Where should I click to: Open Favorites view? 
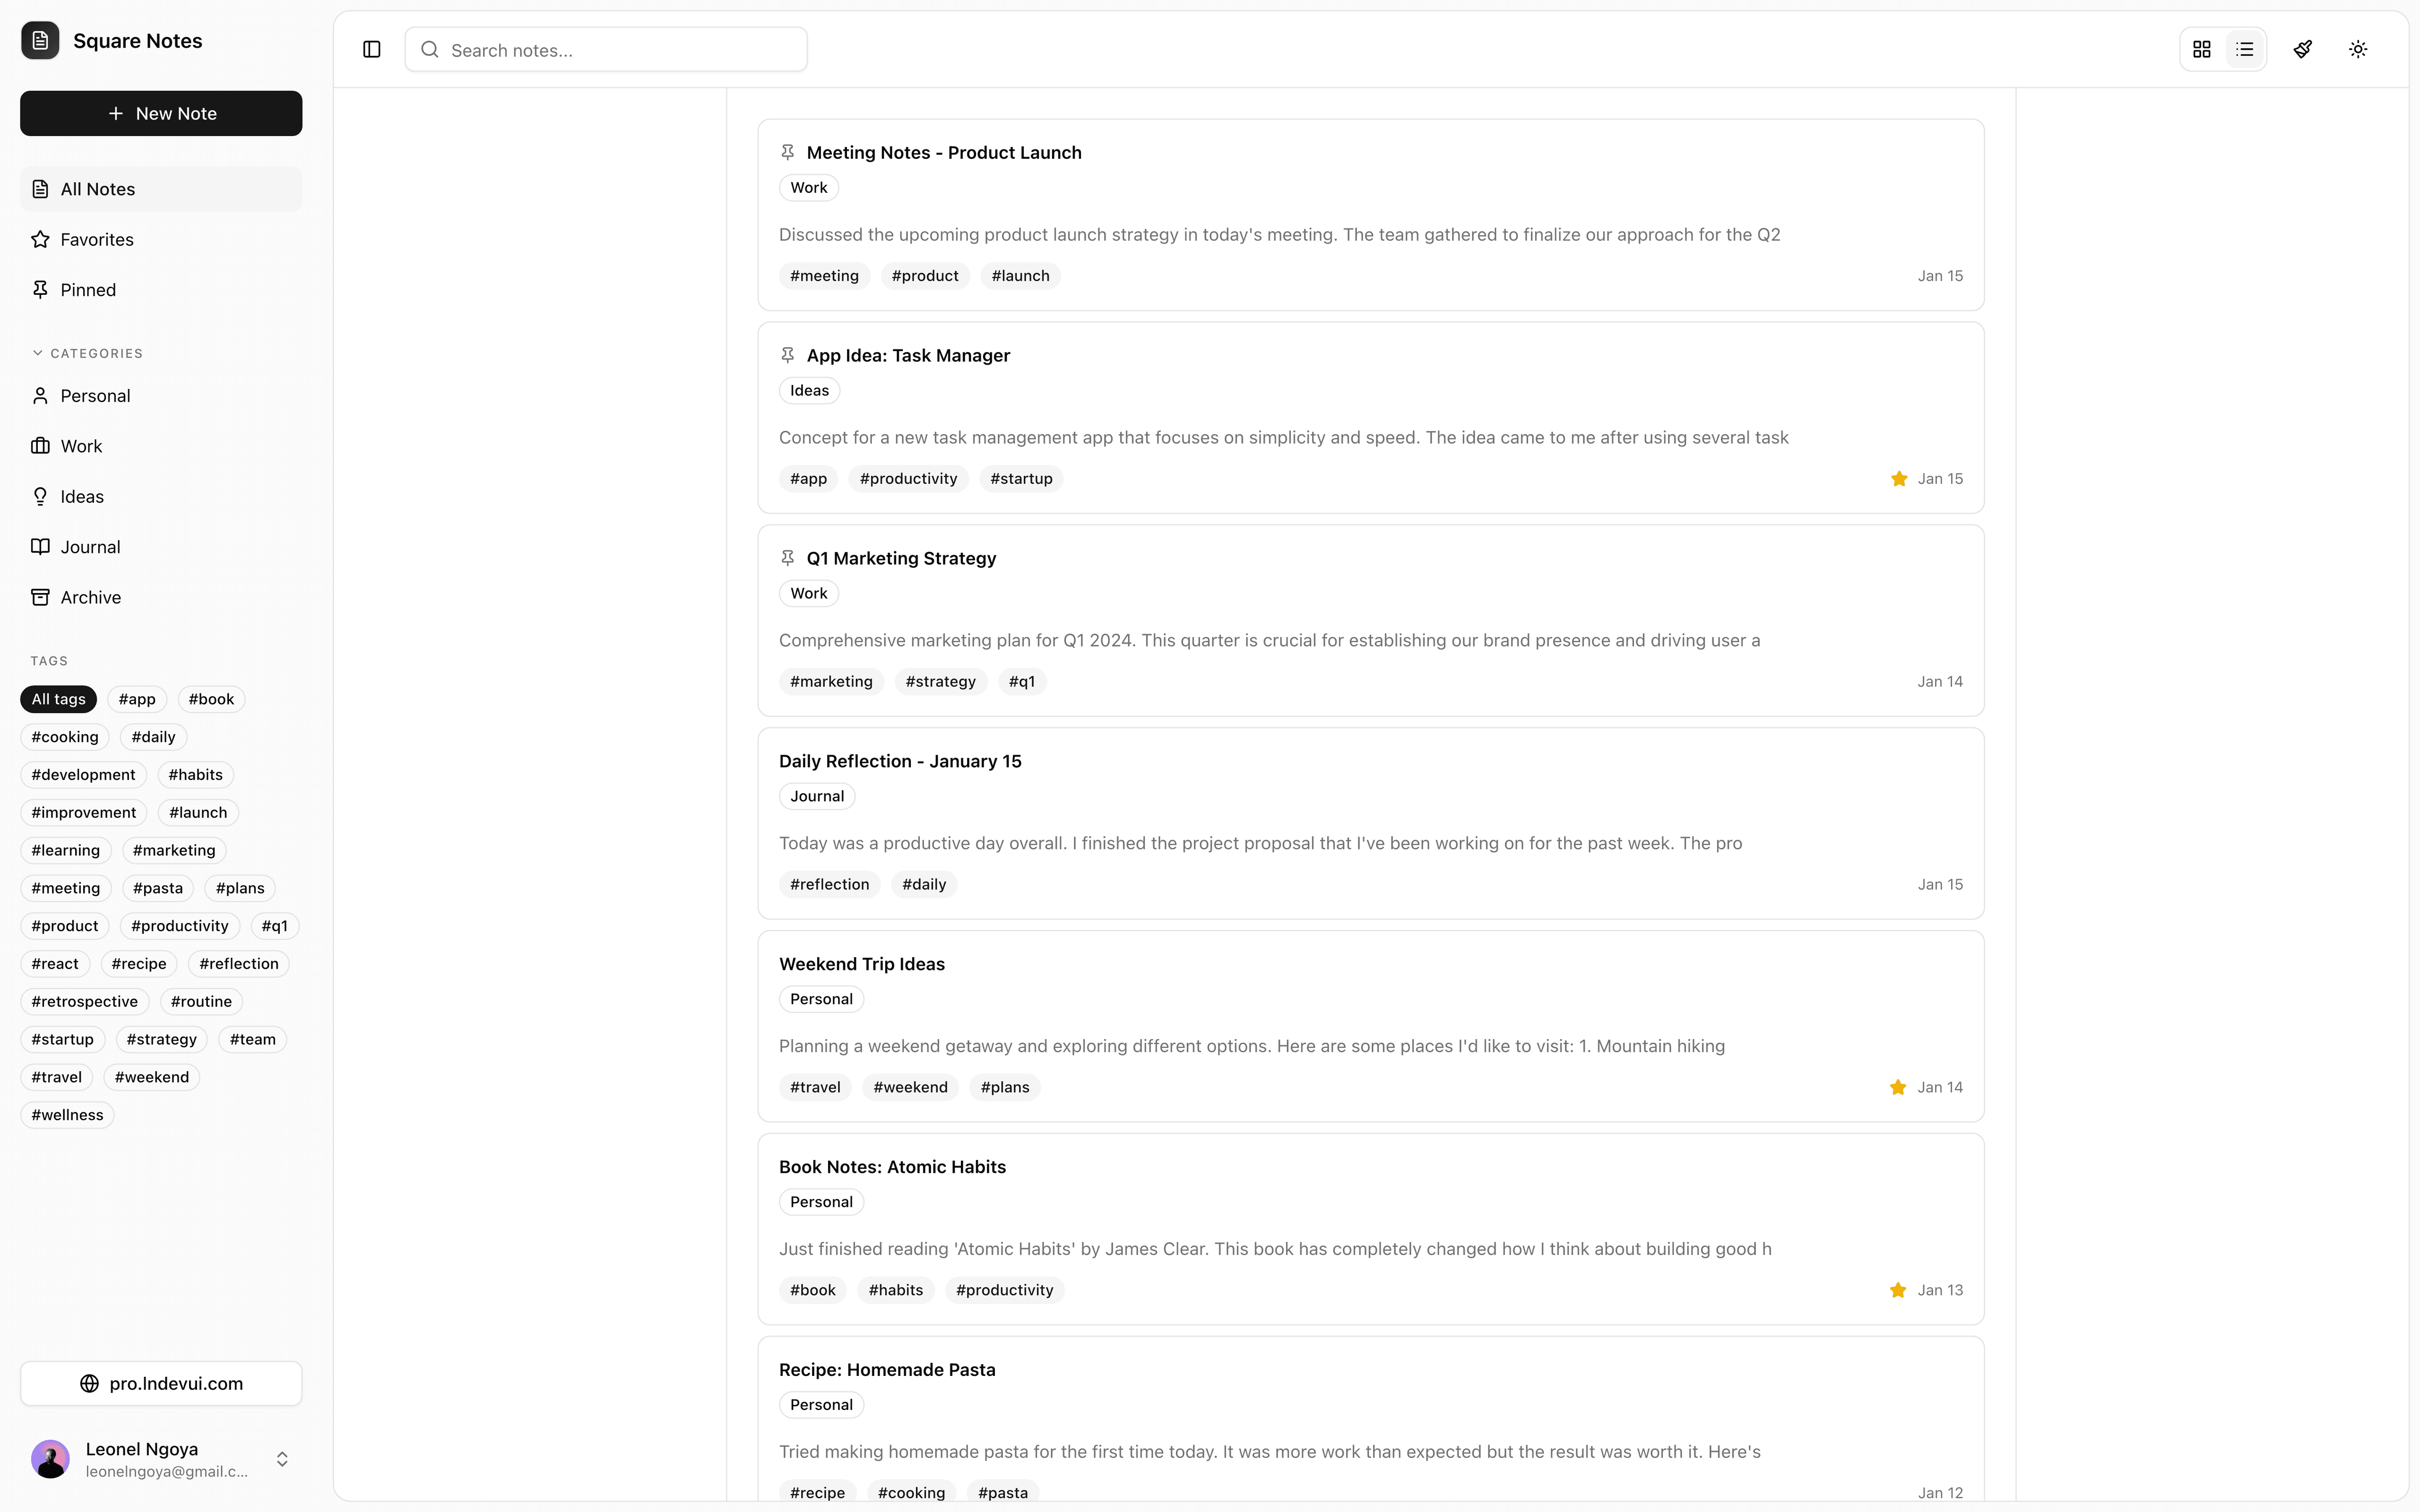(161, 239)
